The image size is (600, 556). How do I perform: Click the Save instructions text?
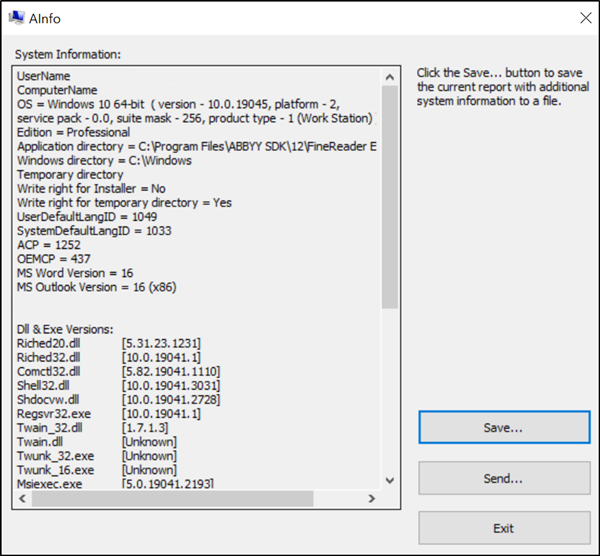[503, 87]
